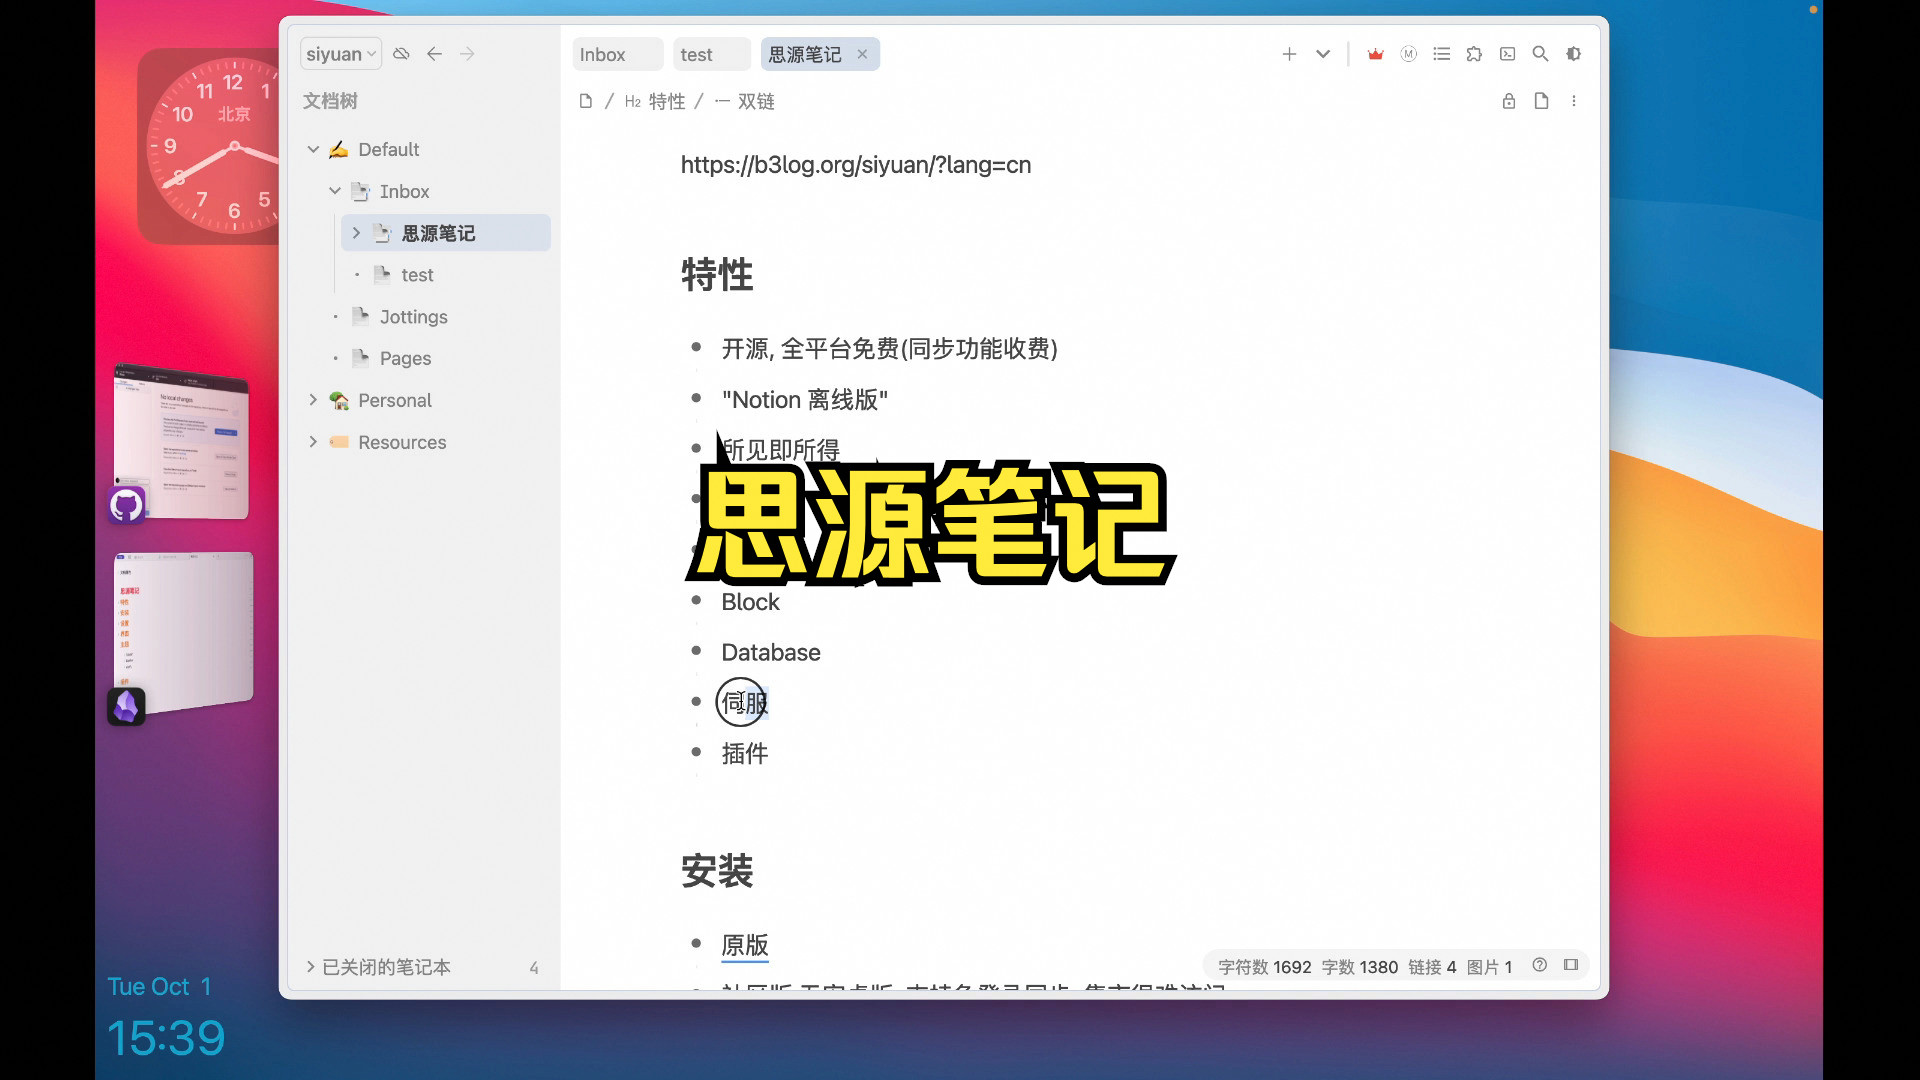Add a new tab with the plus icon
This screenshot has height=1080, width=1920.
point(1289,54)
